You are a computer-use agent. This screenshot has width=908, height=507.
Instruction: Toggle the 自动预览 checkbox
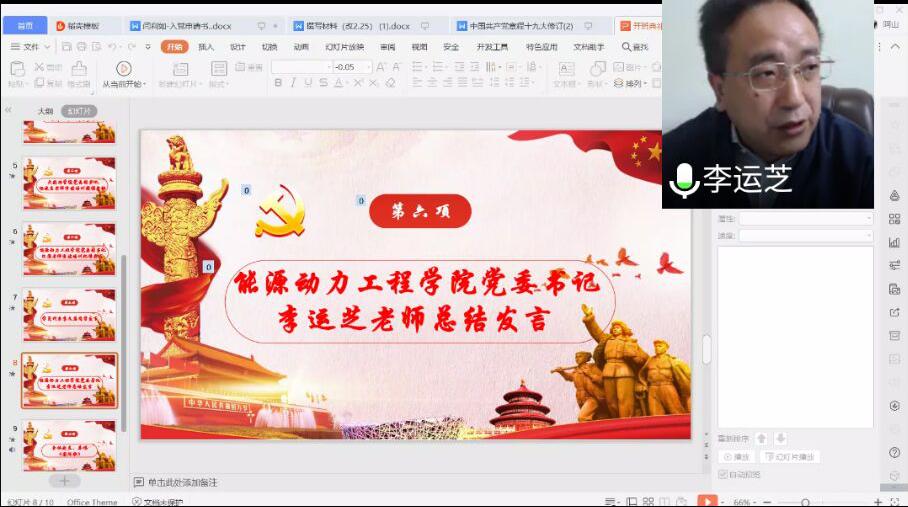tap(723, 474)
